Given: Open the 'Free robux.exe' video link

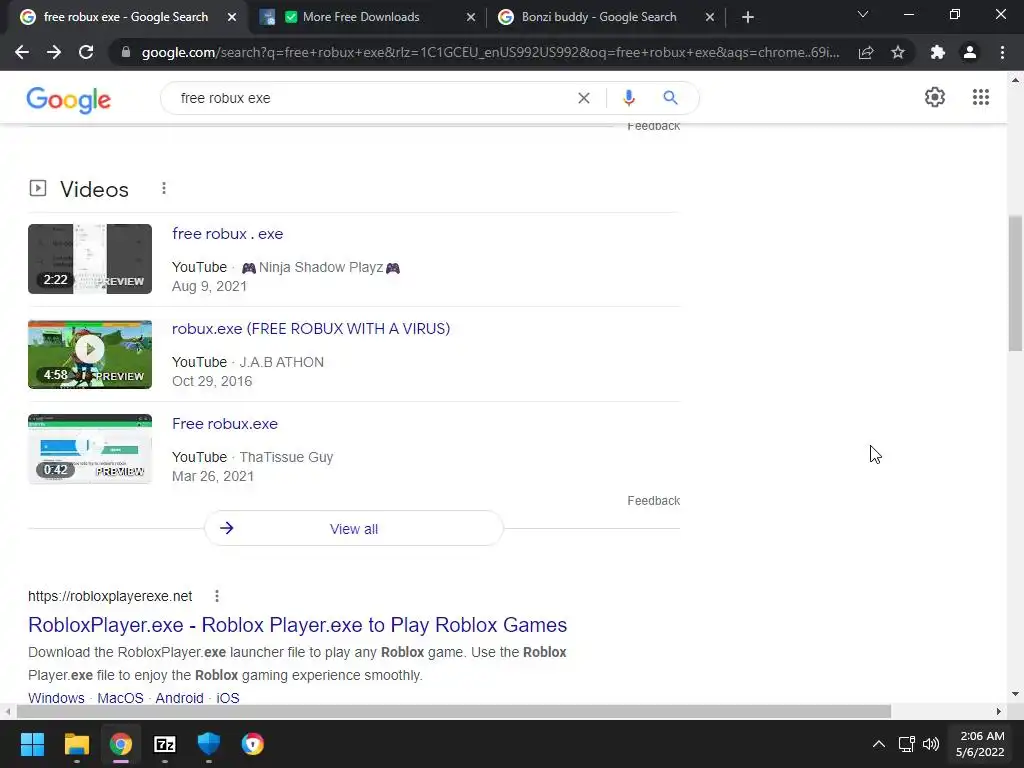Looking at the screenshot, I should [225, 424].
